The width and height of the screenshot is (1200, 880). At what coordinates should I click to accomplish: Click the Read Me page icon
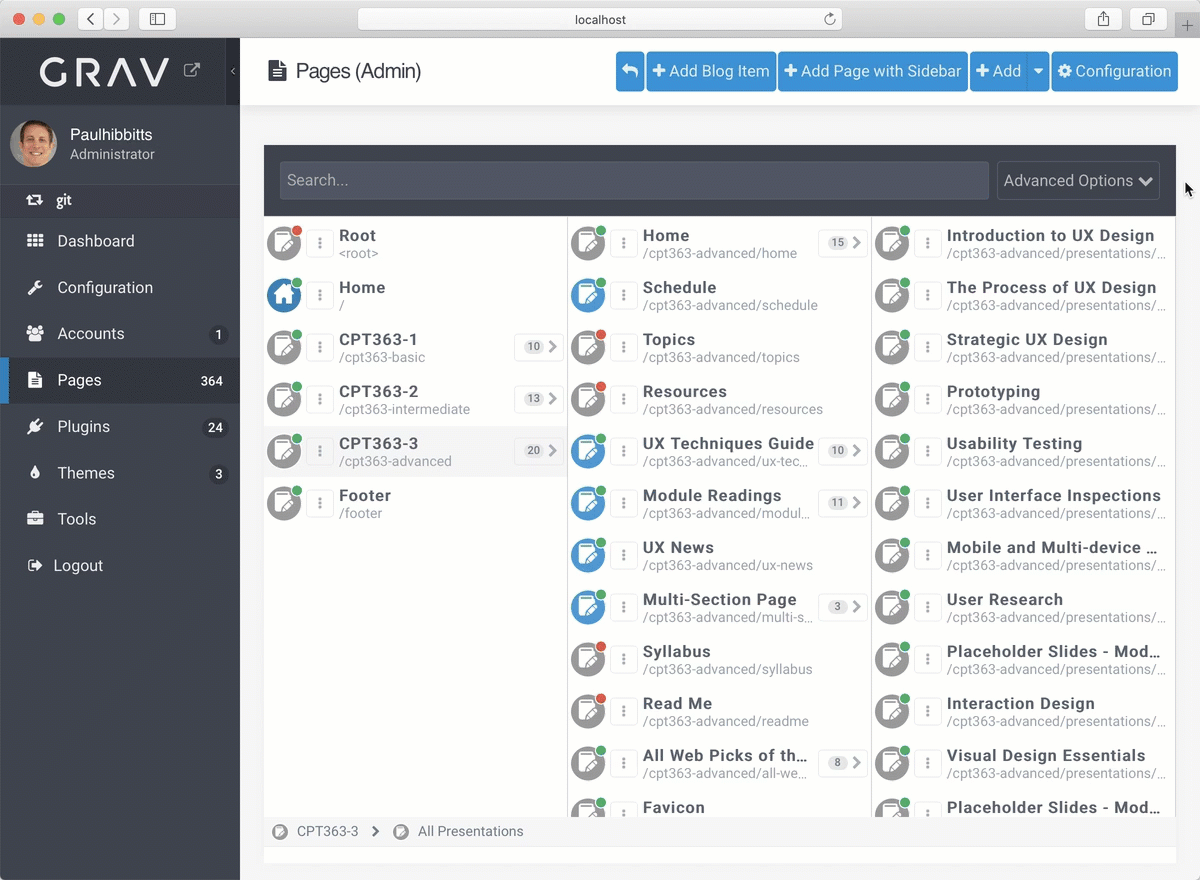click(x=588, y=712)
